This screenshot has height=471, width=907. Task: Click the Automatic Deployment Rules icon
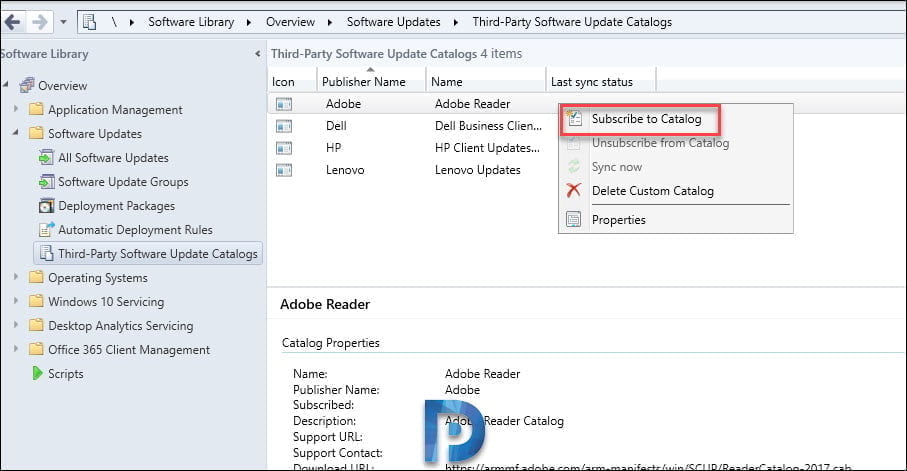(x=46, y=229)
